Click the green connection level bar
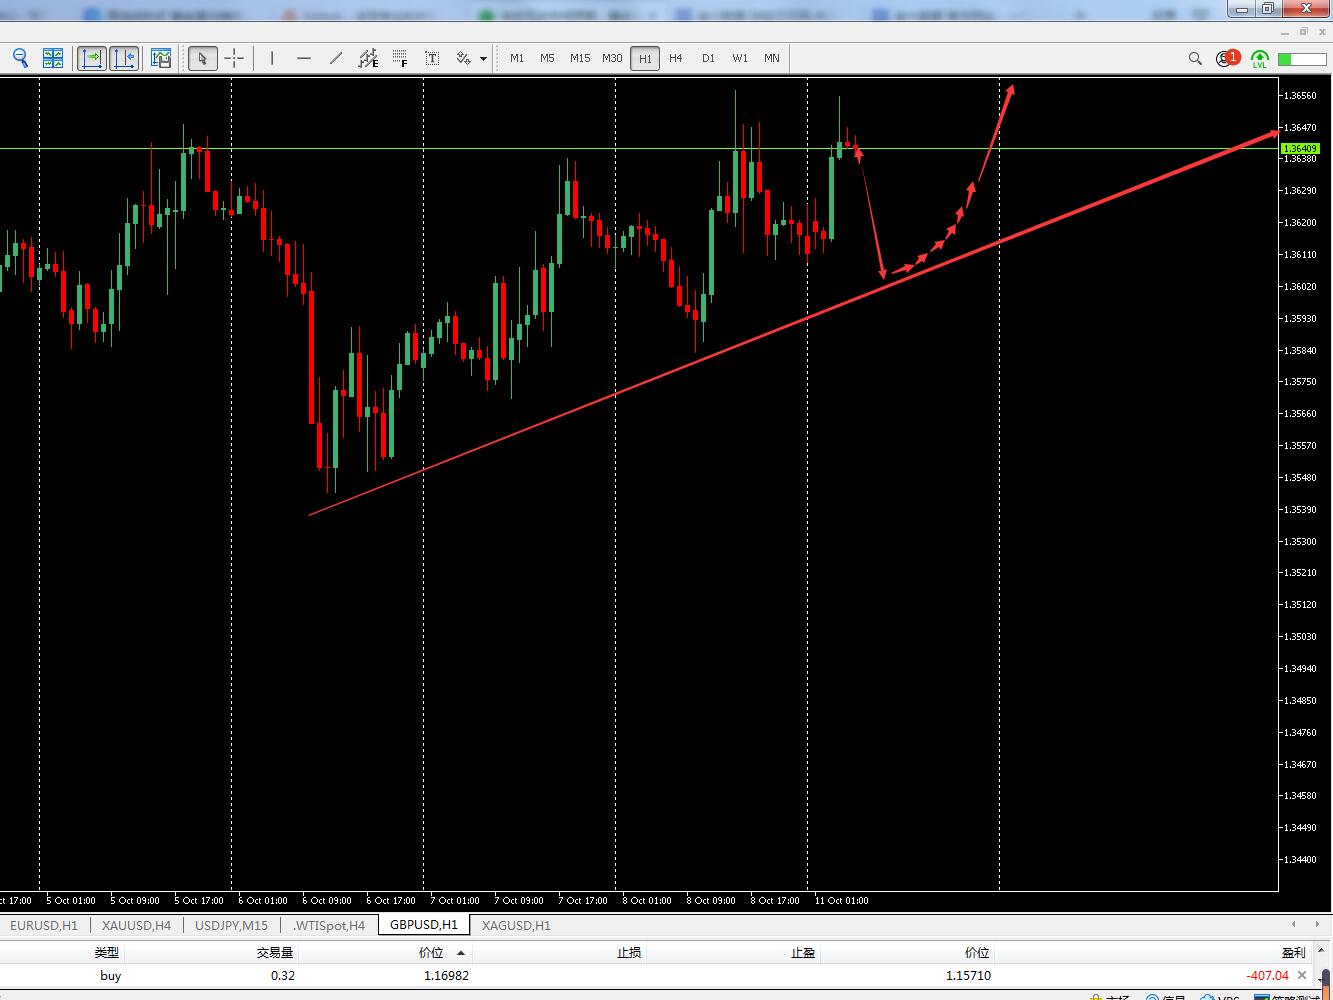 pyautogui.click(x=1300, y=59)
